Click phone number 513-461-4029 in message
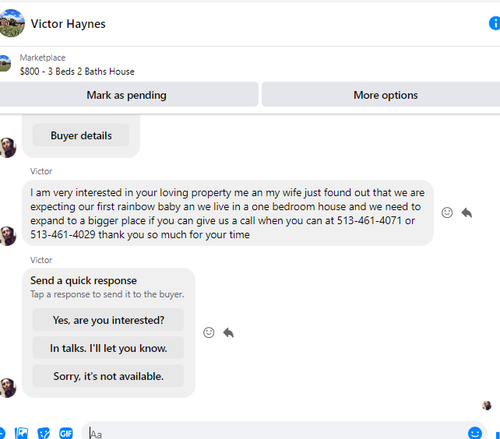 click(x=63, y=235)
